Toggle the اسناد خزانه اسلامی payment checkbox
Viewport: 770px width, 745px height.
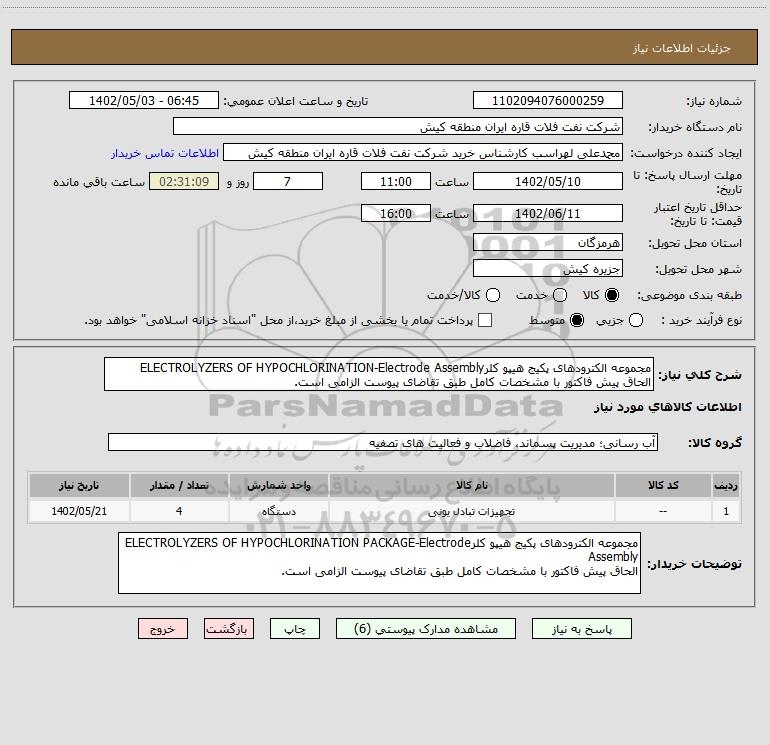point(485,320)
